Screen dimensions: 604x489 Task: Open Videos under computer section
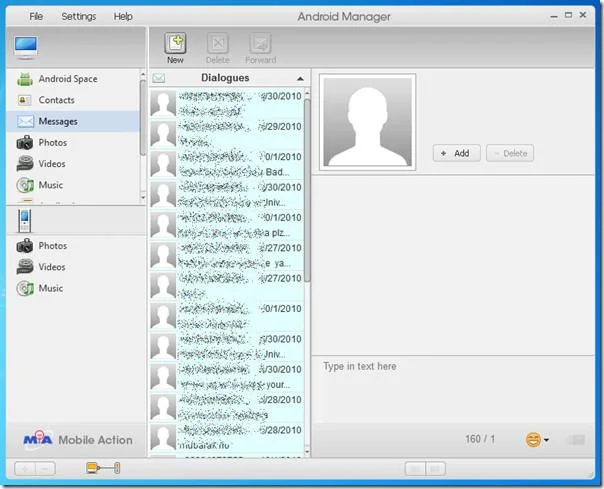(73, 164)
